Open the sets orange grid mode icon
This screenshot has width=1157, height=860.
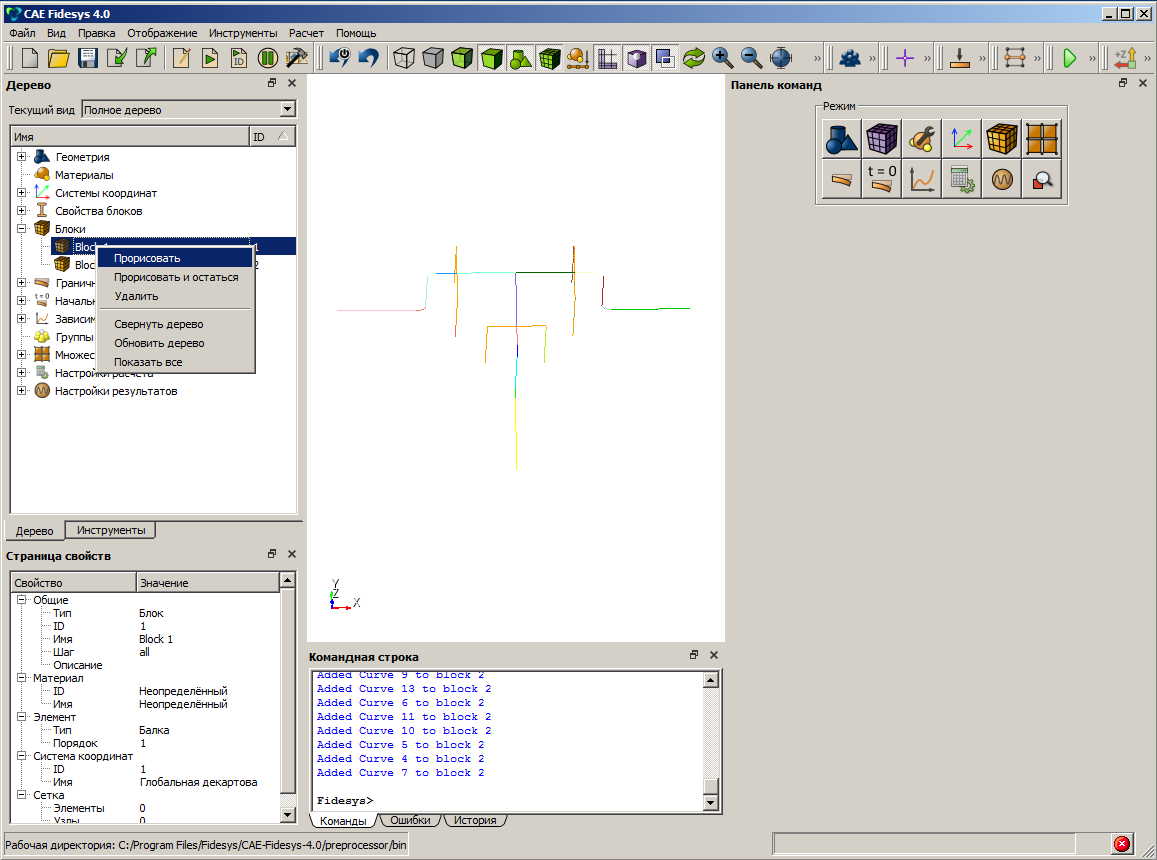click(1042, 139)
